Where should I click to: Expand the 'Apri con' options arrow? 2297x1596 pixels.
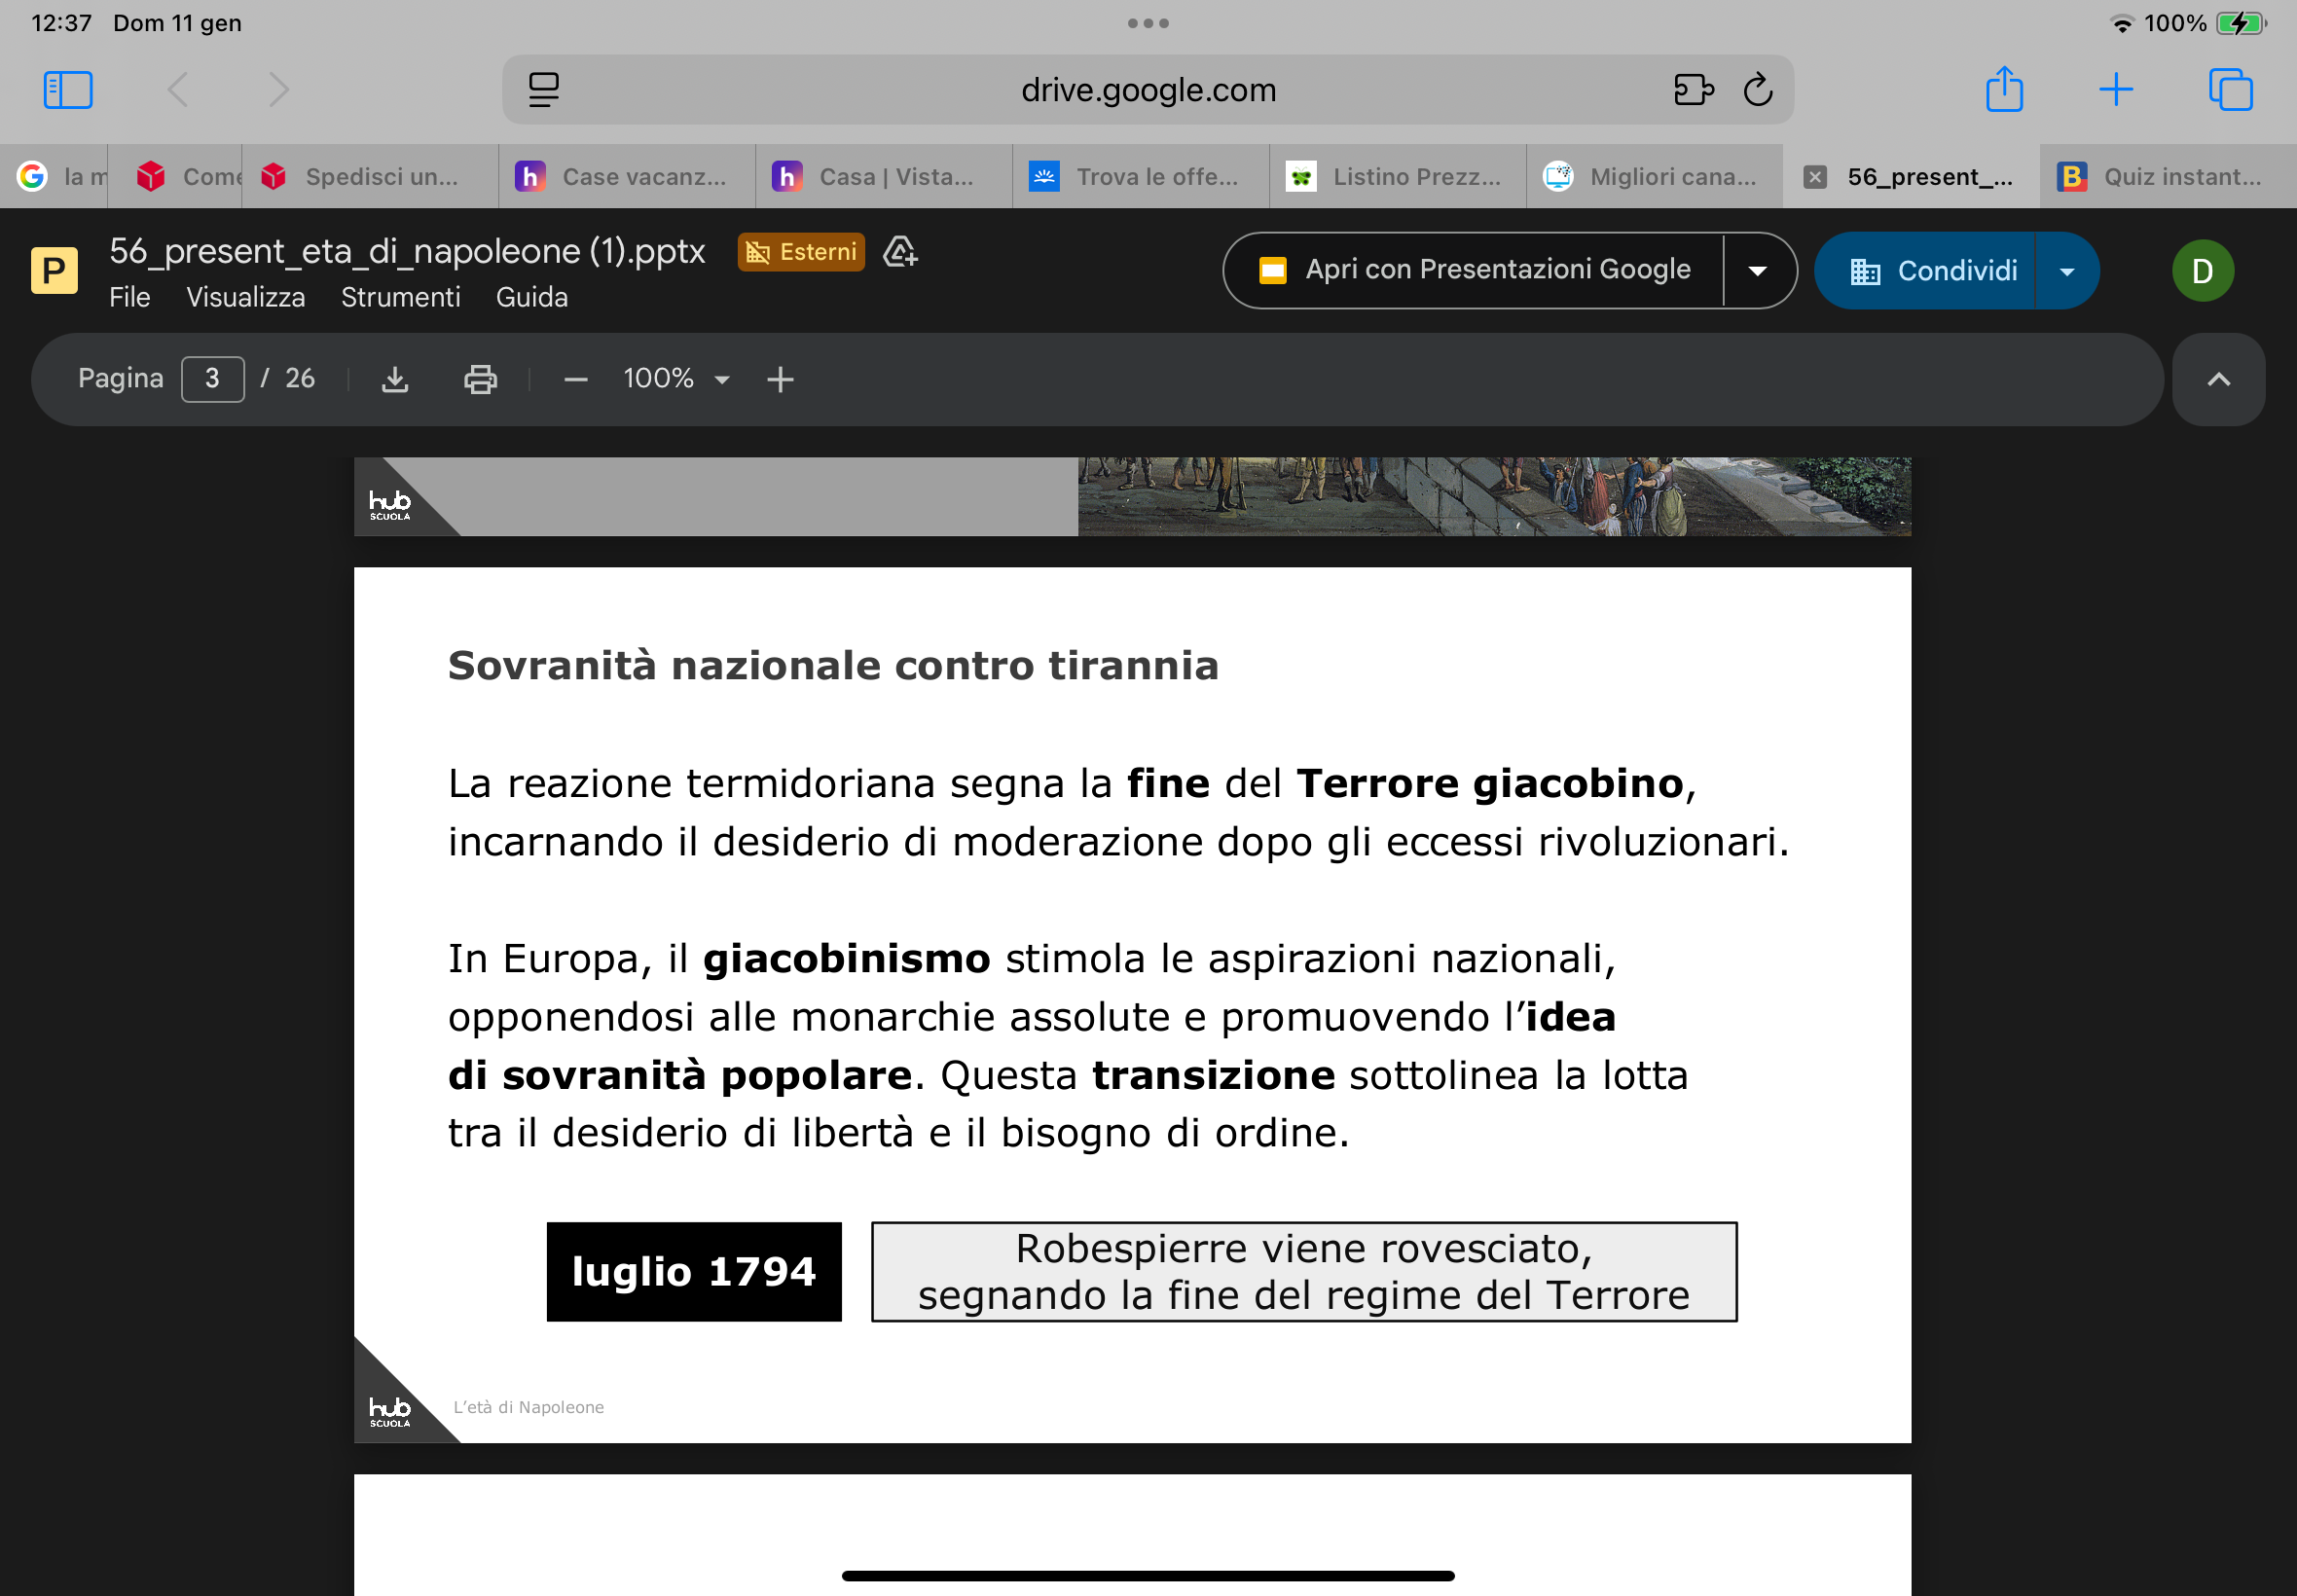(1757, 271)
